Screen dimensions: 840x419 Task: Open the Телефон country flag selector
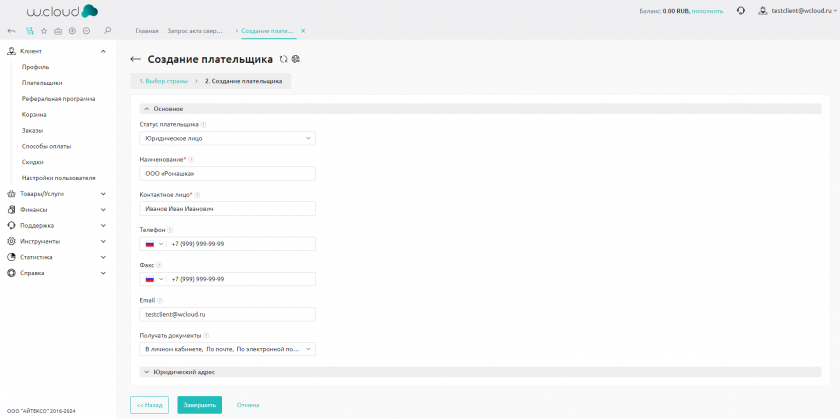[154, 244]
